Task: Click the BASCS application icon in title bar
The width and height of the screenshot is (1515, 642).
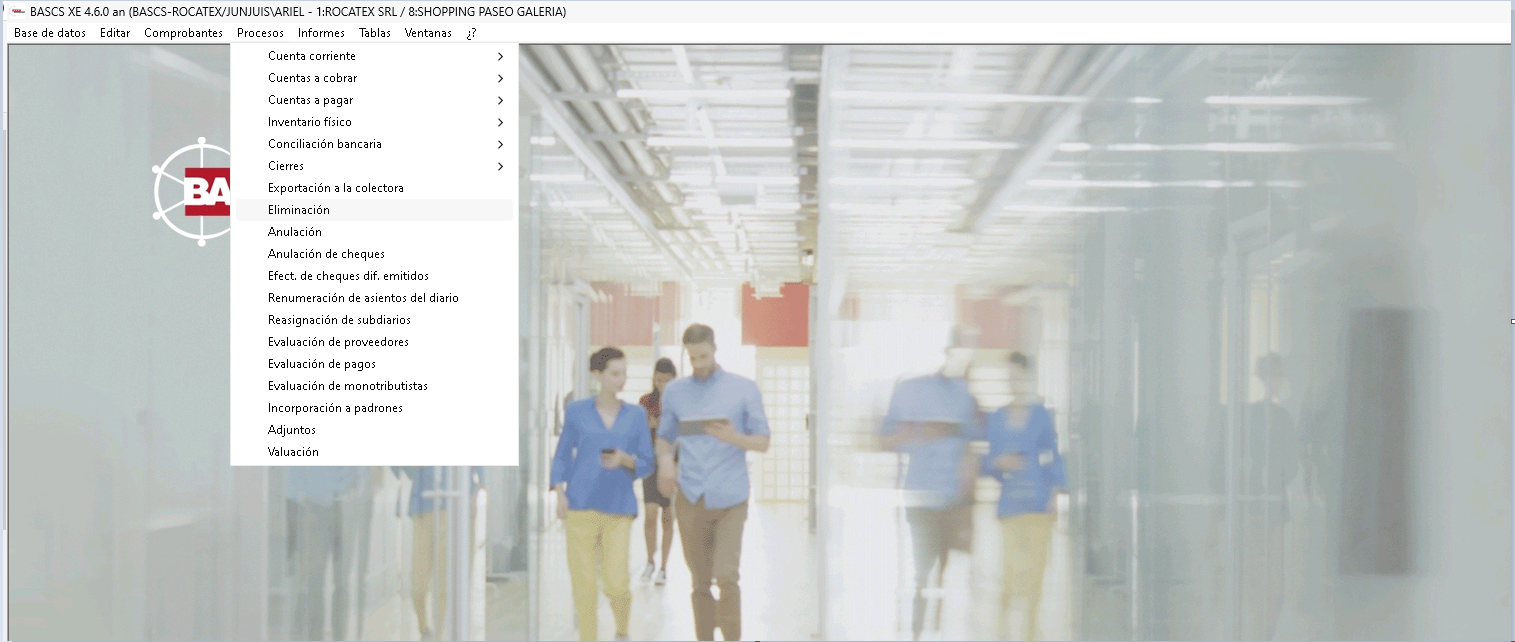Action: [x=17, y=12]
